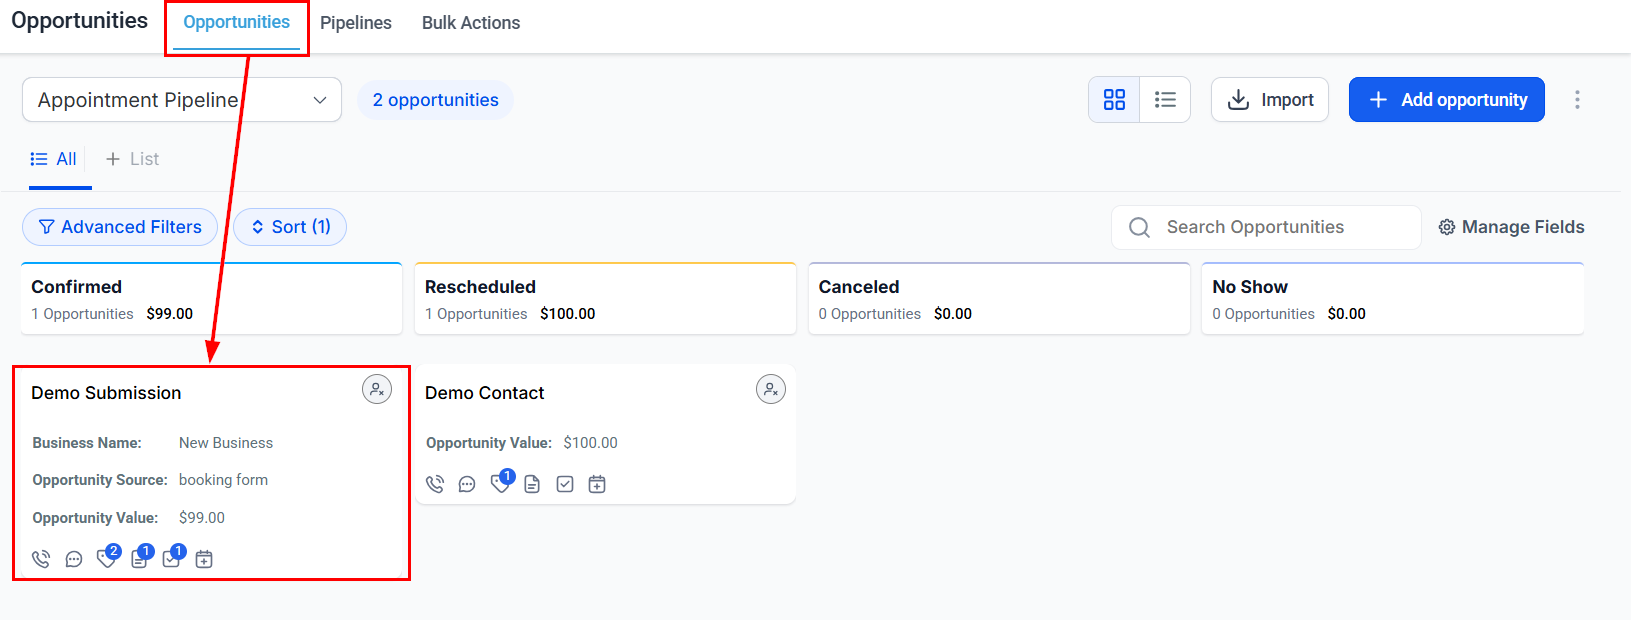Open conversations icon on Demo Submission card

(74, 559)
